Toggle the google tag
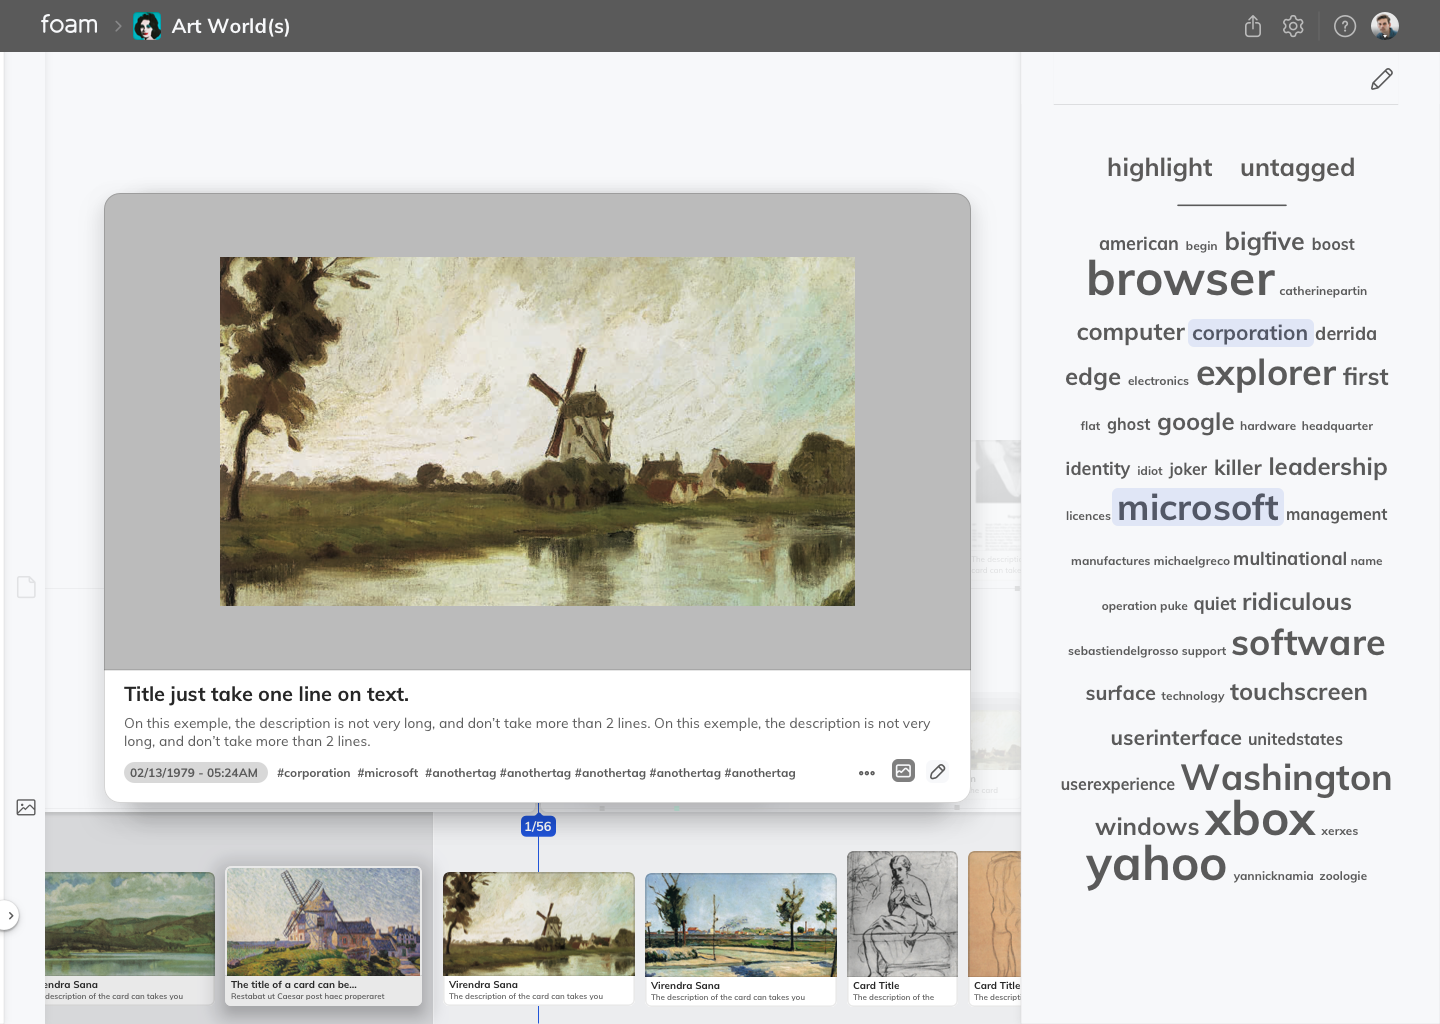Screen dimensions: 1440x1024 [1196, 423]
